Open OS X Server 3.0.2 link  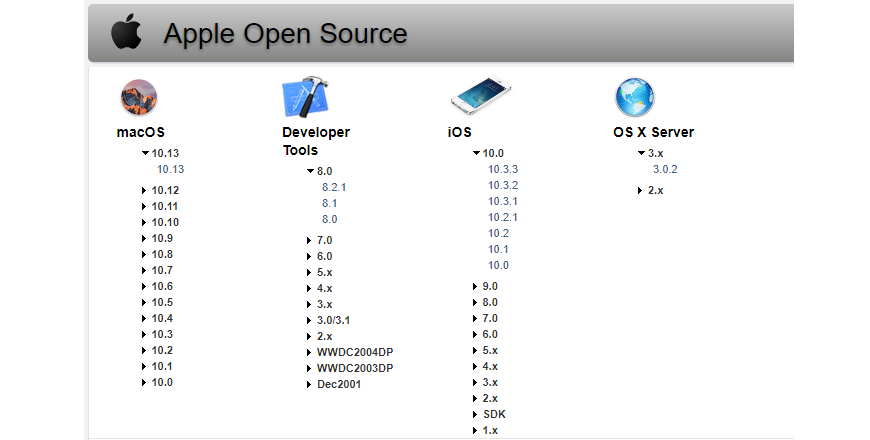[665, 169]
